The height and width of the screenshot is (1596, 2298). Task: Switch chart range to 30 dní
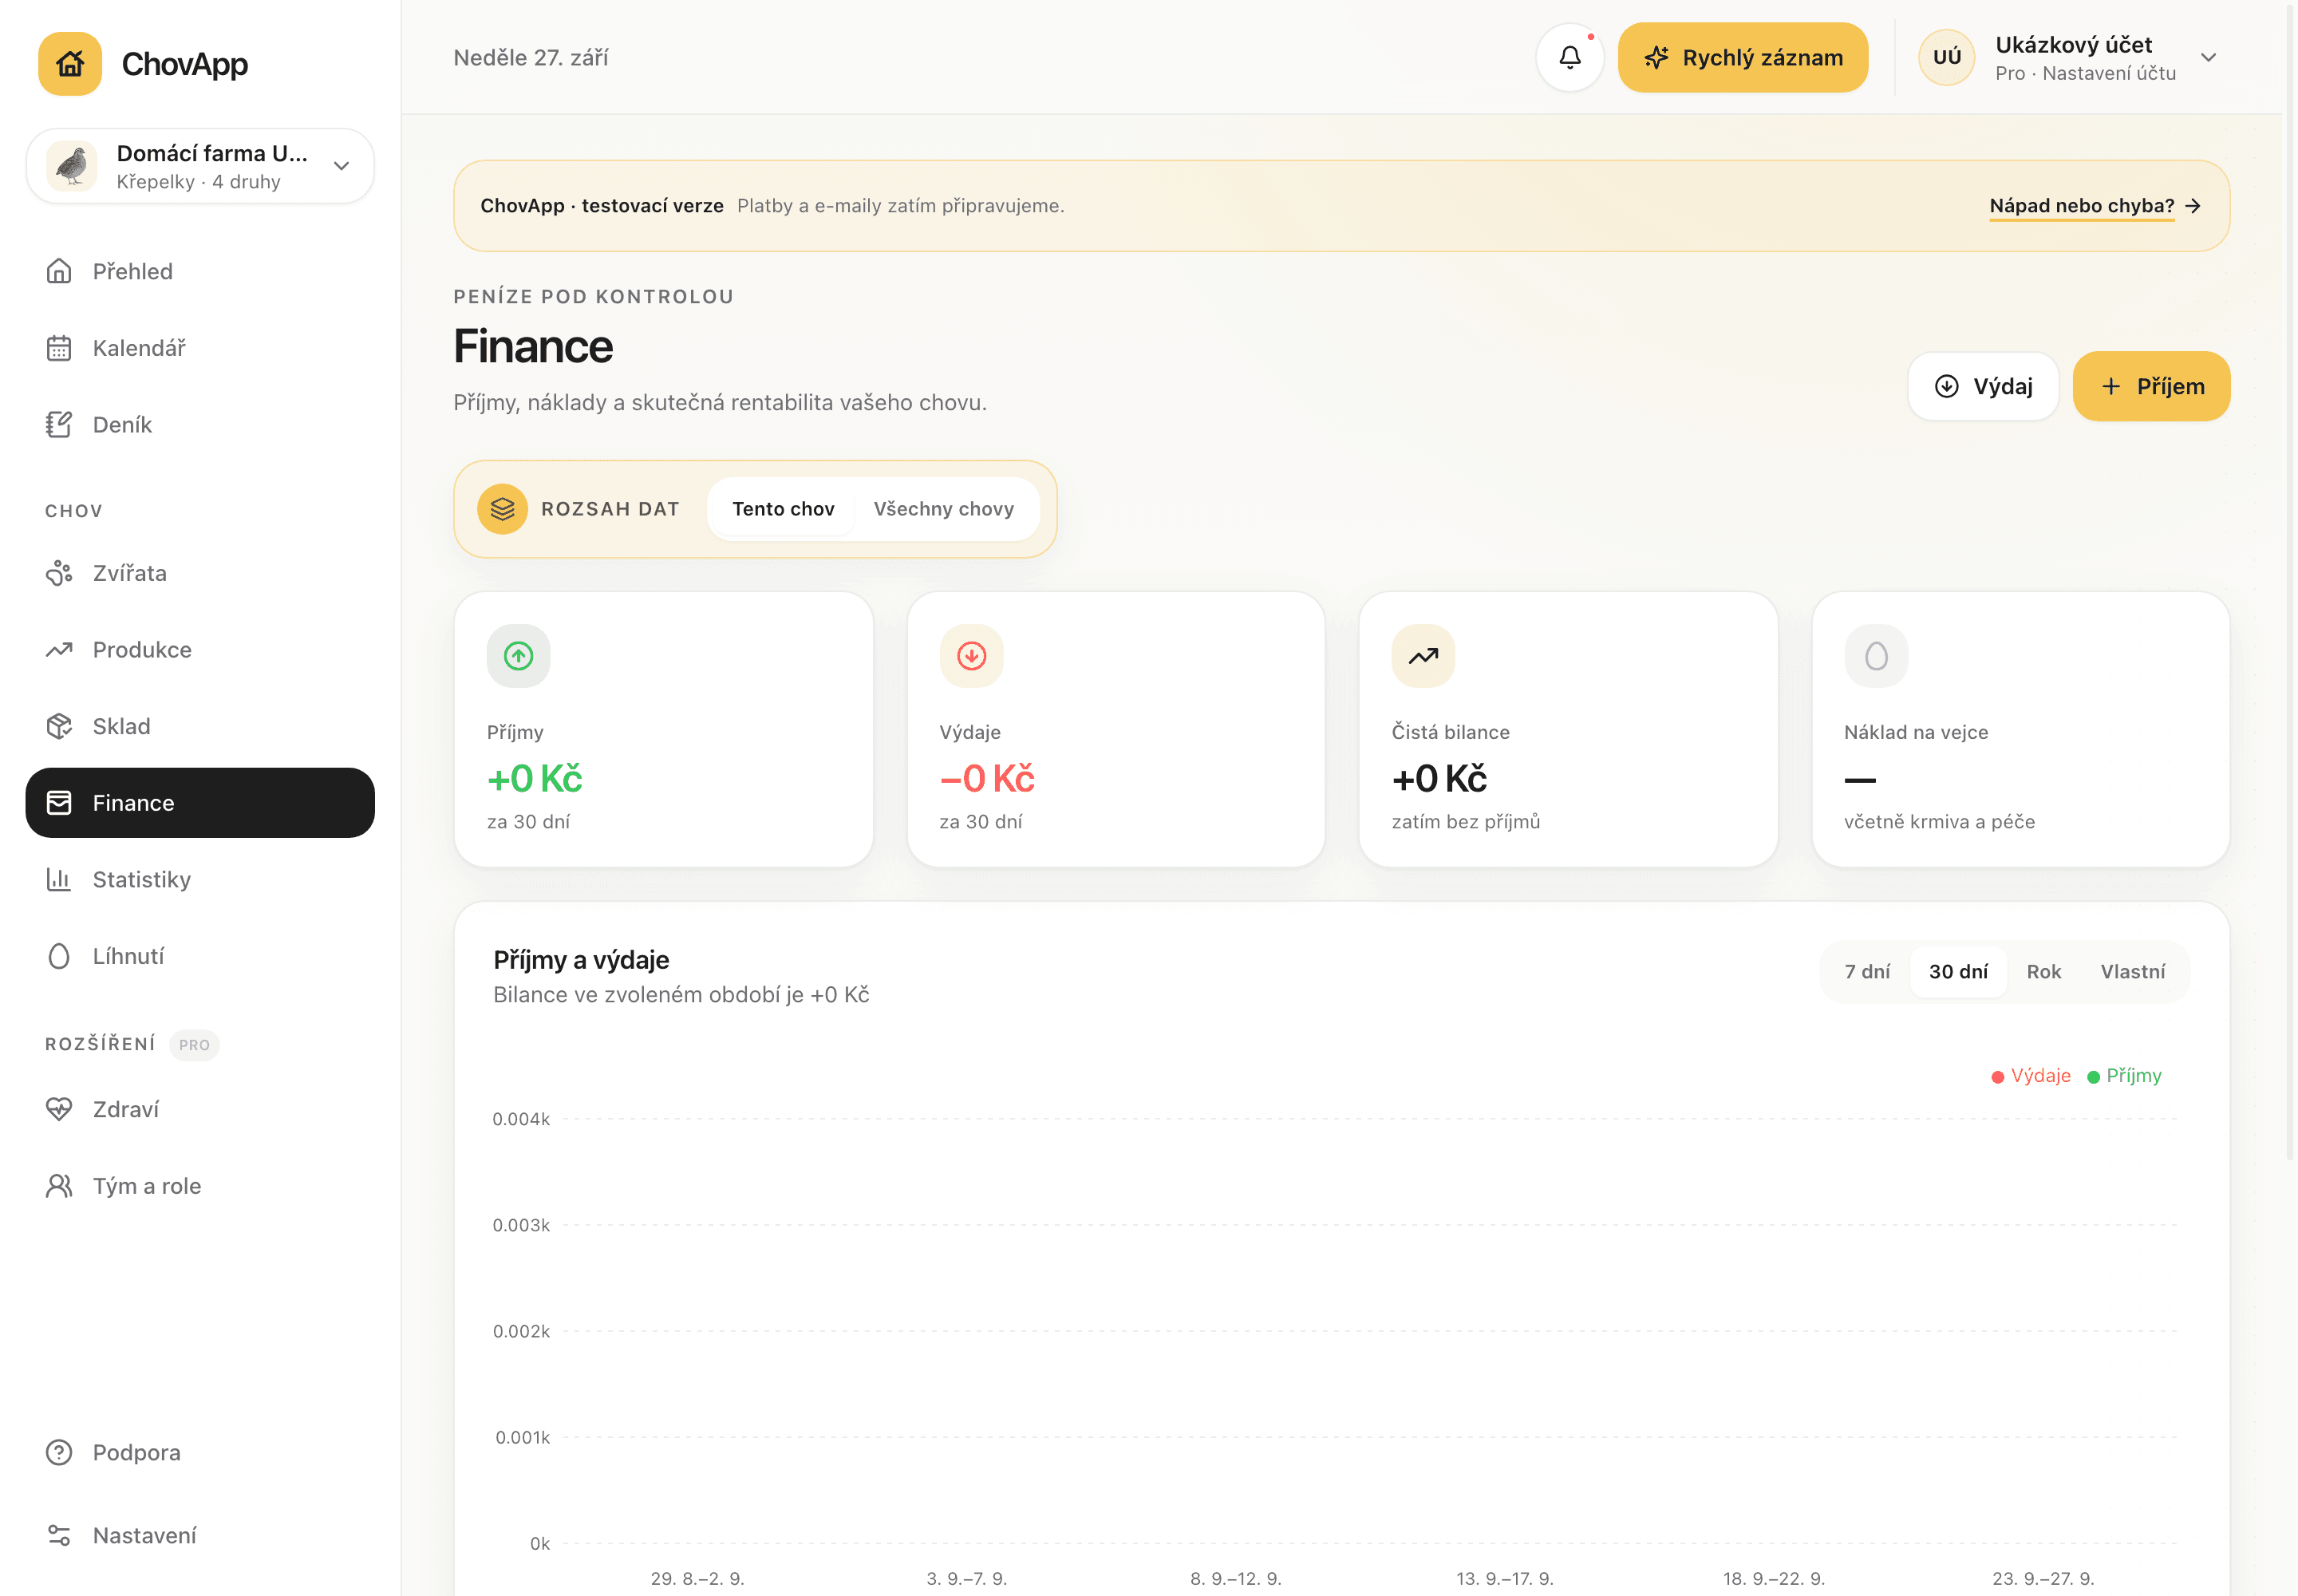pyautogui.click(x=1958, y=972)
